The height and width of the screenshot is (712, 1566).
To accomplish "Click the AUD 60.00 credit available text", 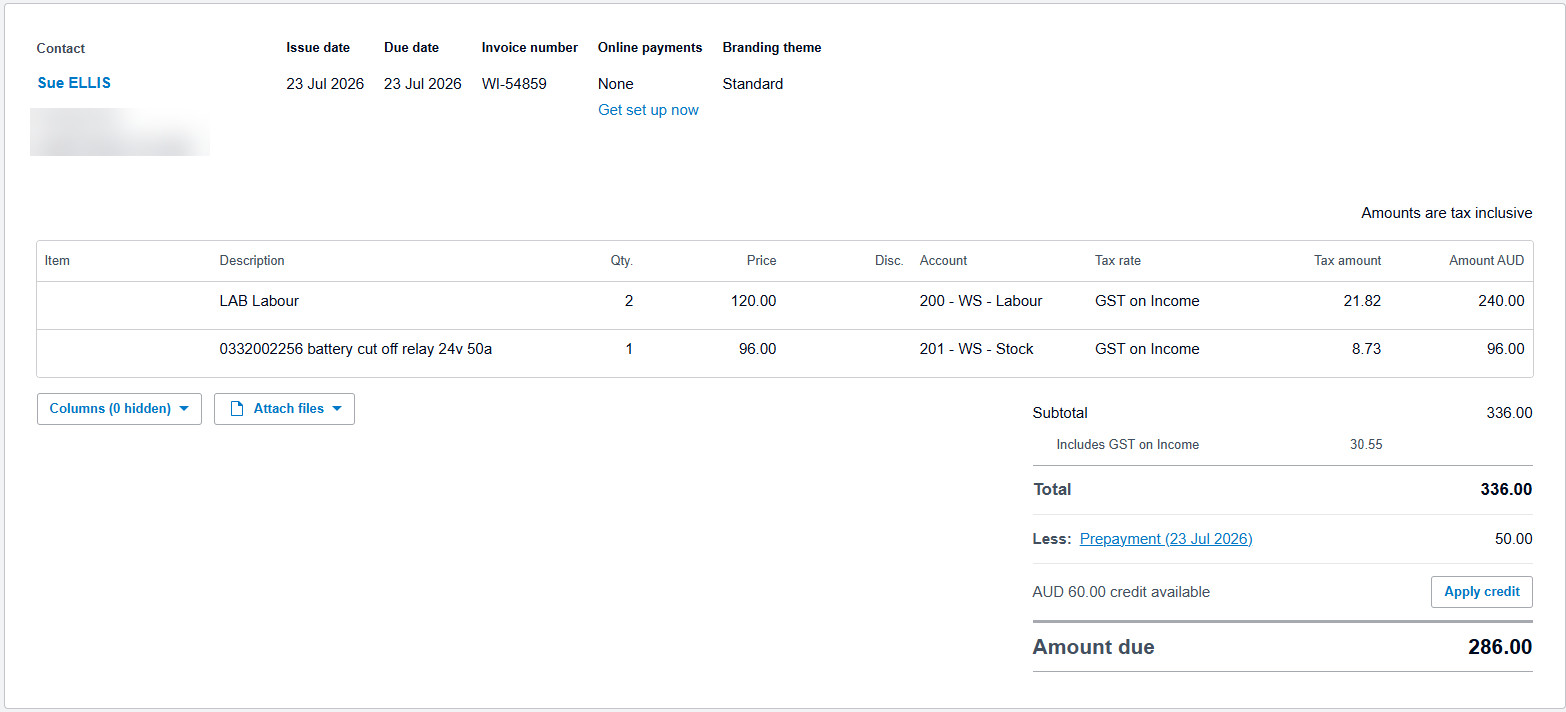I will [1121, 592].
